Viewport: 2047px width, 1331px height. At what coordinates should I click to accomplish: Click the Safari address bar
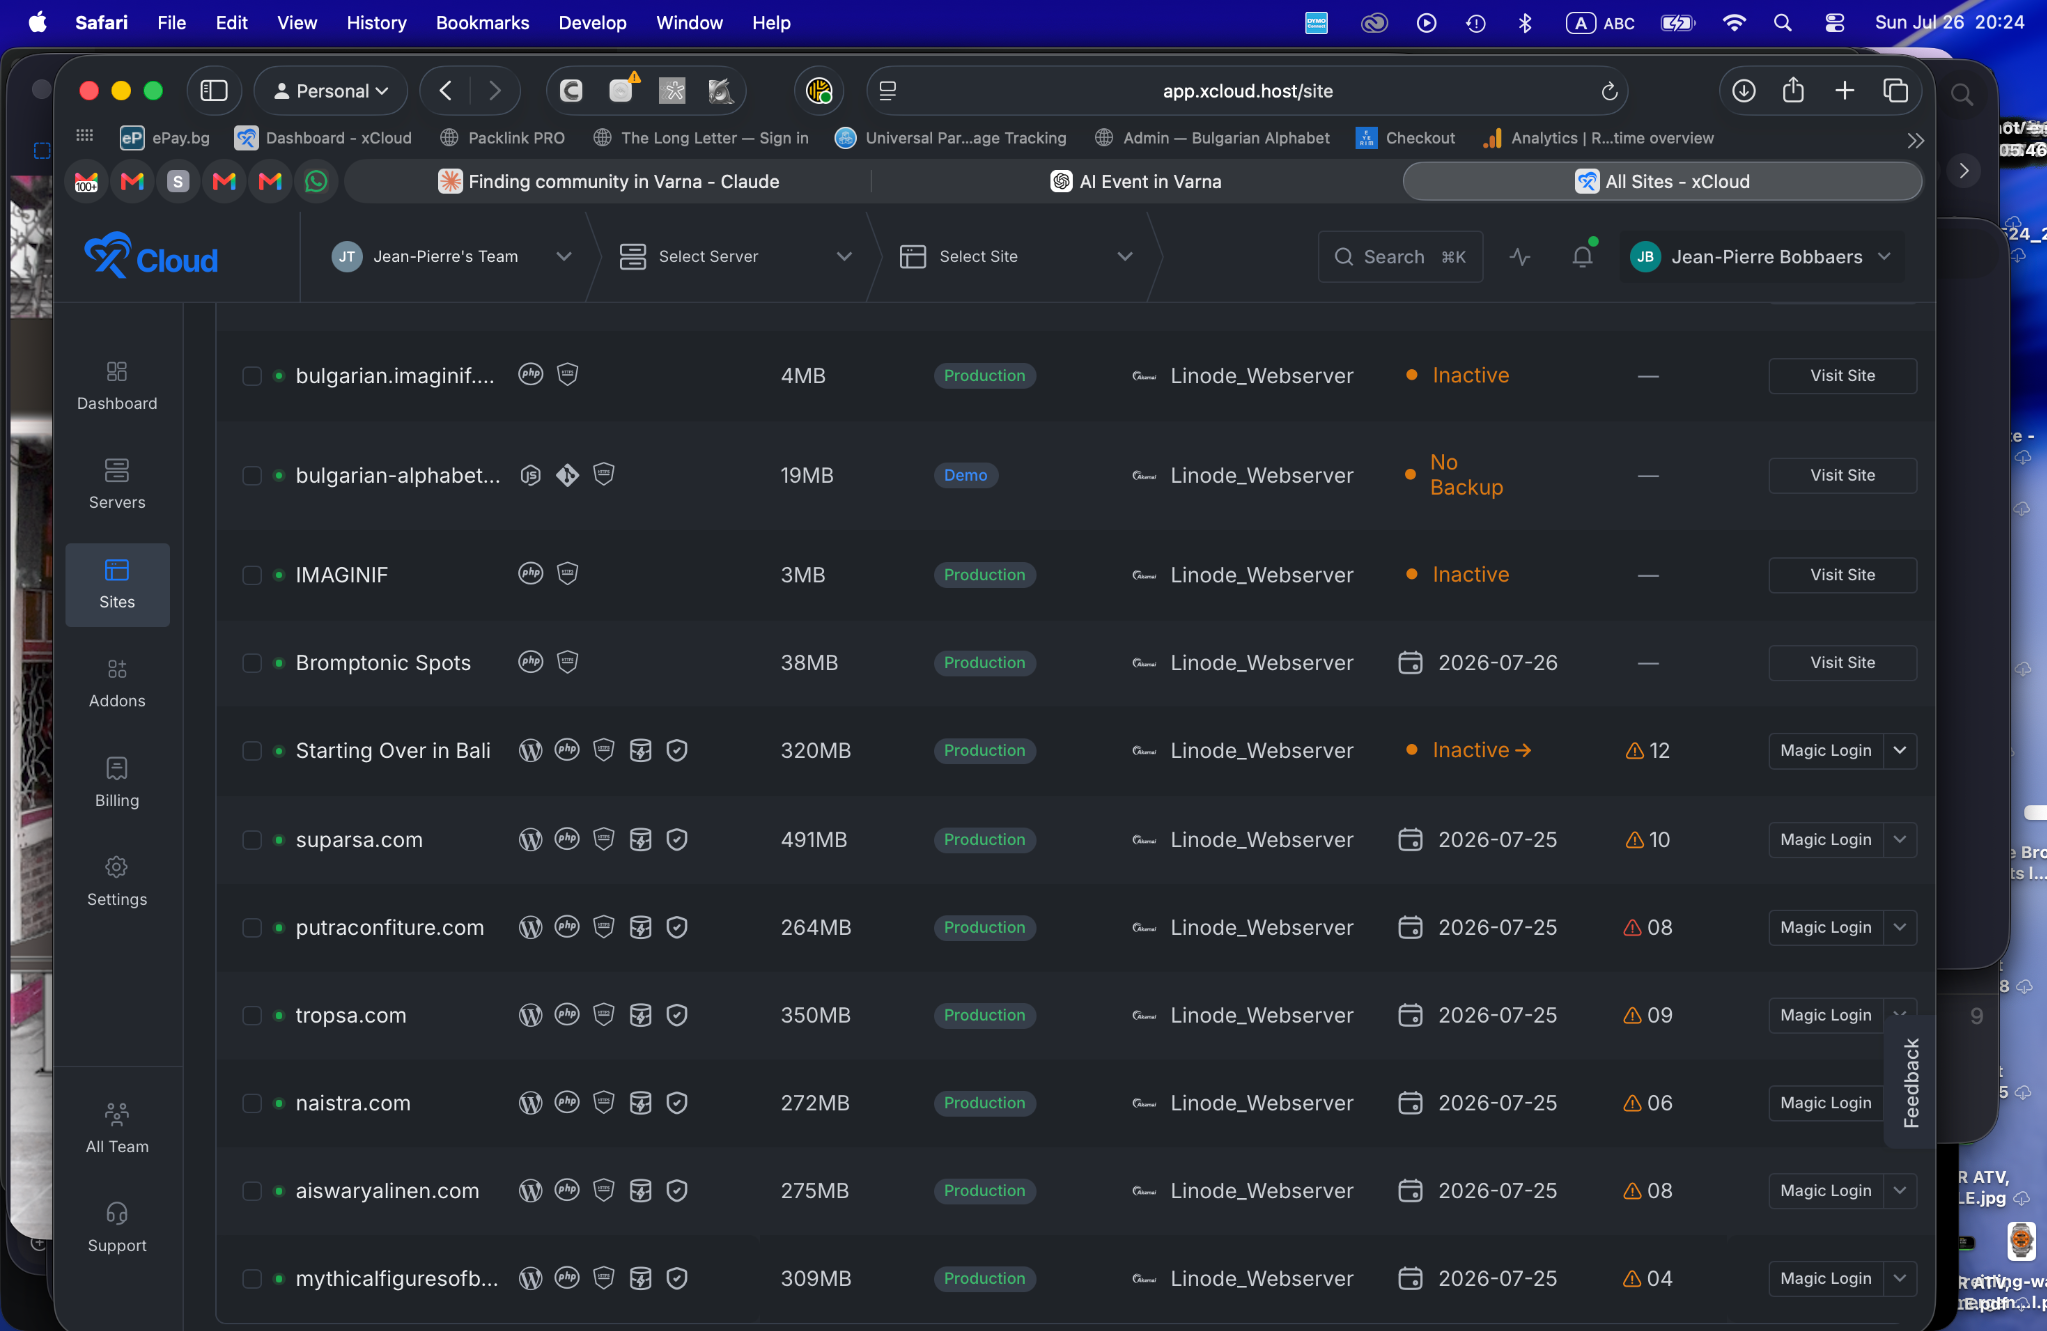1247,91
